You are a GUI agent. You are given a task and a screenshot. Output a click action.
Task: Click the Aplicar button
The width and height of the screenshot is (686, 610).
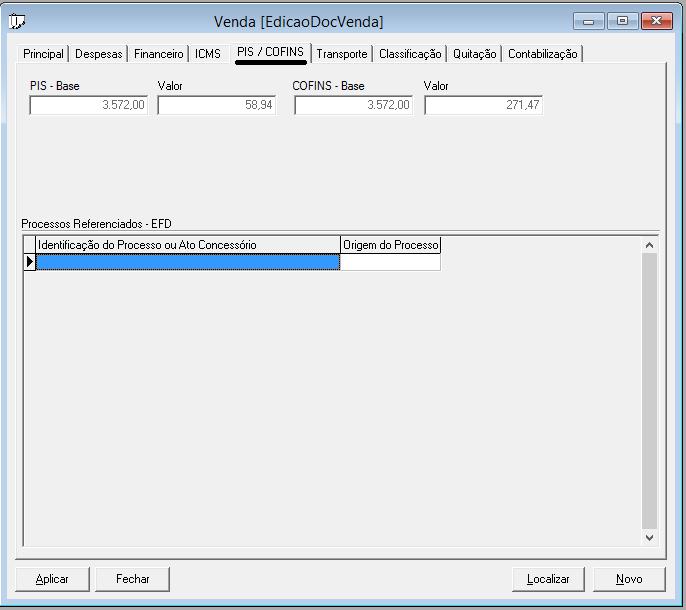pyautogui.click(x=52, y=579)
